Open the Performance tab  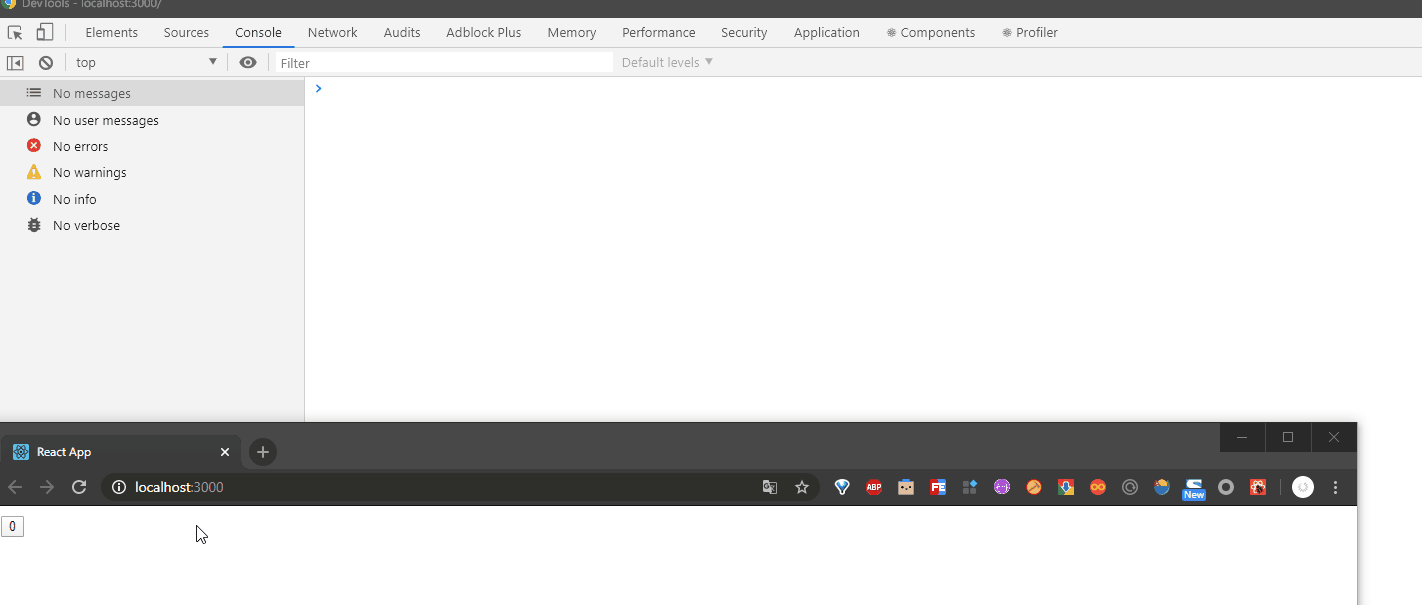[659, 32]
